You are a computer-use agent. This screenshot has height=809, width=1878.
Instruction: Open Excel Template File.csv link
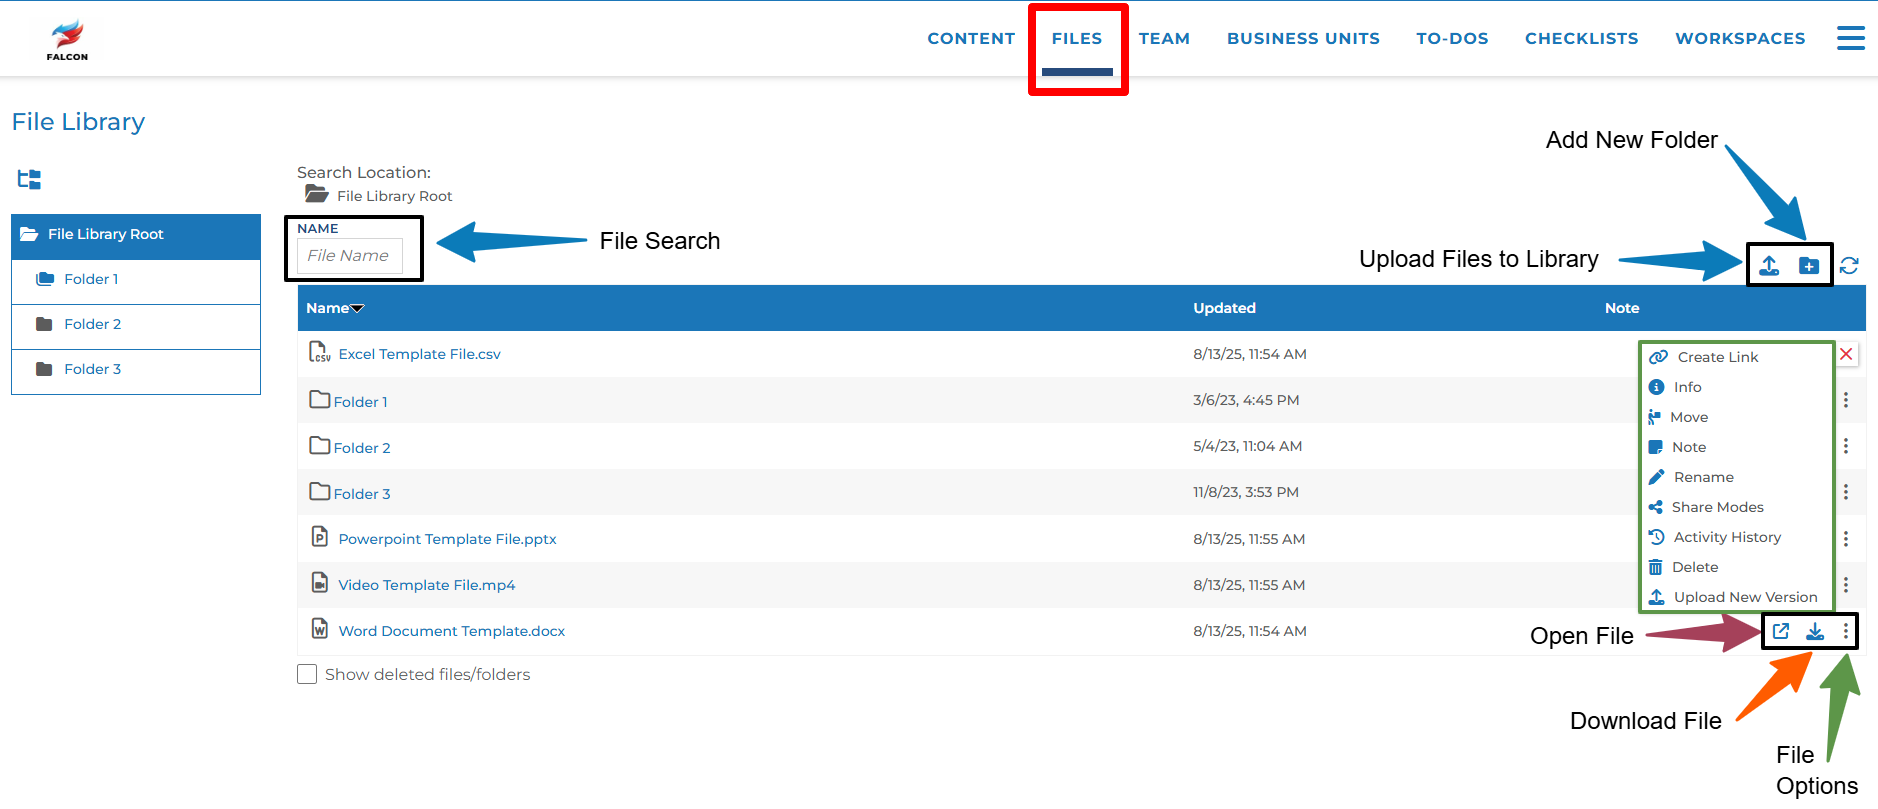point(419,354)
